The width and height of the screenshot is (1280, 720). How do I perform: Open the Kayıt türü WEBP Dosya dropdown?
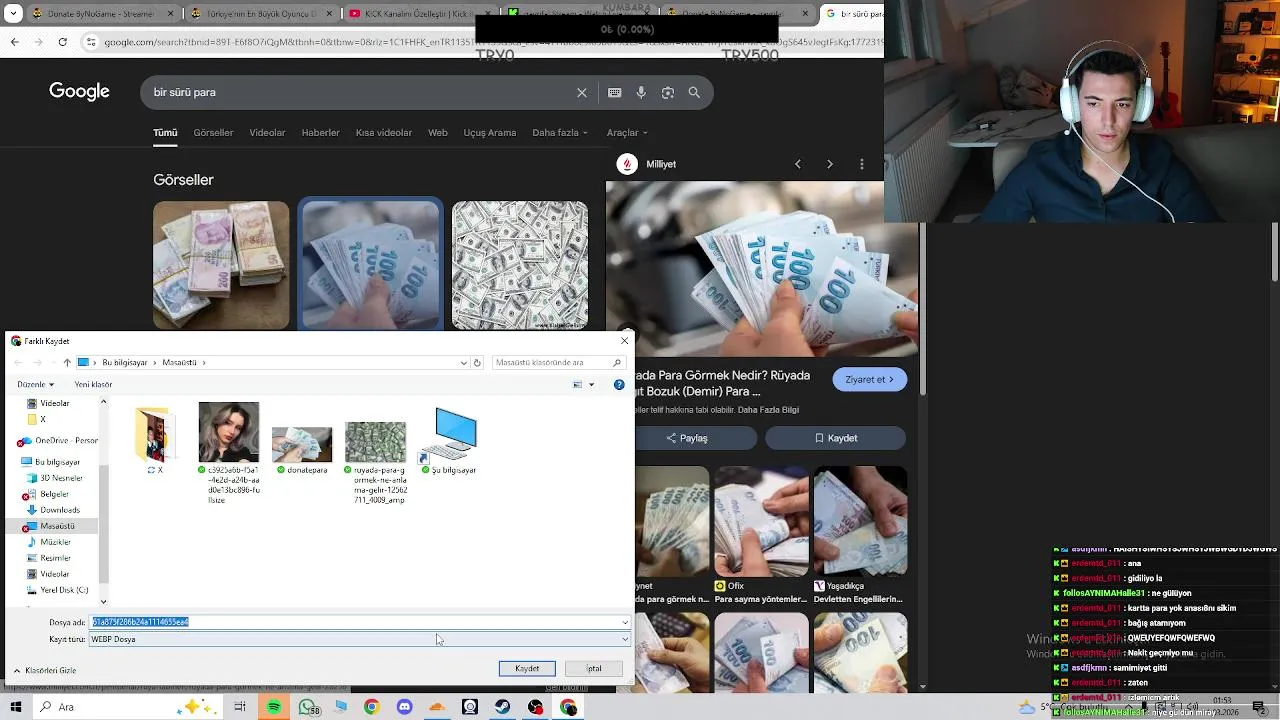pyautogui.click(x=360, y=639)
